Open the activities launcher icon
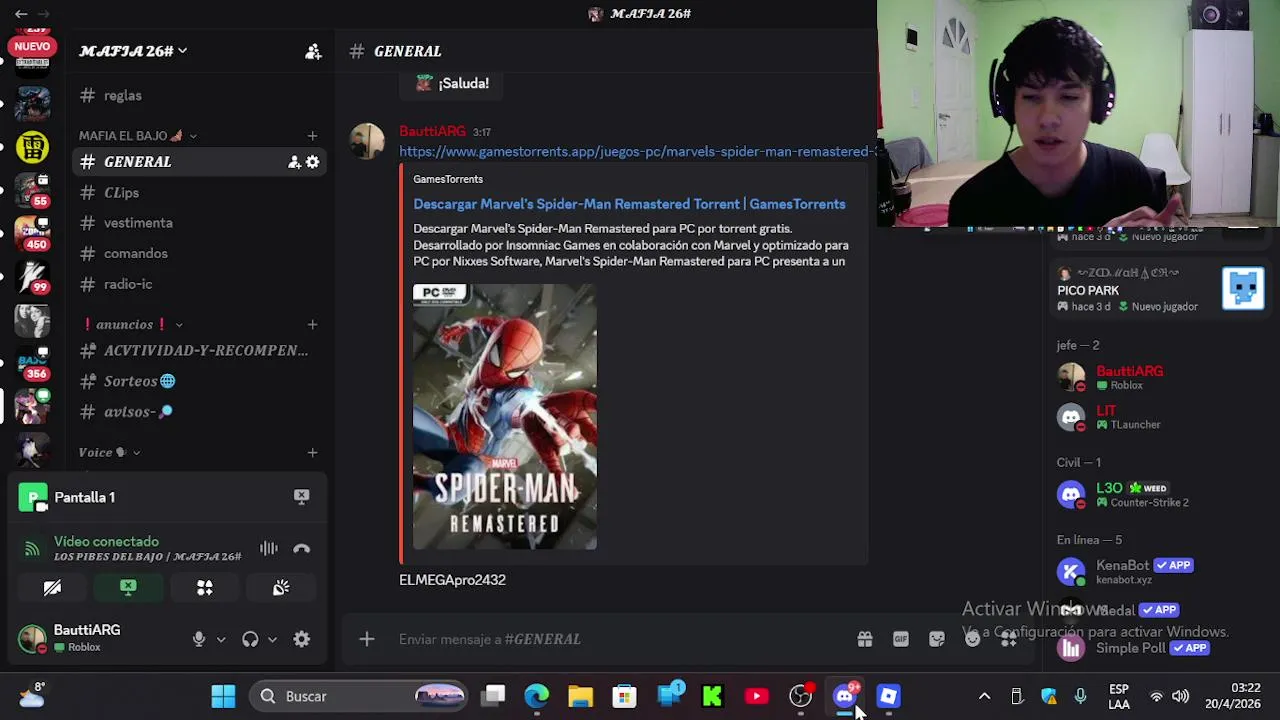This screenshot has height=720, width=1280. 204,588
